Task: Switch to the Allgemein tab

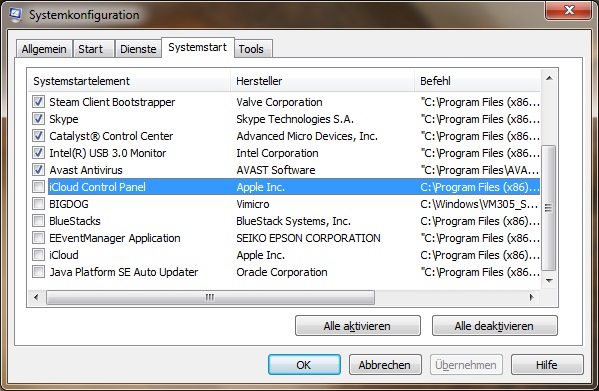Action: click(44, 49)
